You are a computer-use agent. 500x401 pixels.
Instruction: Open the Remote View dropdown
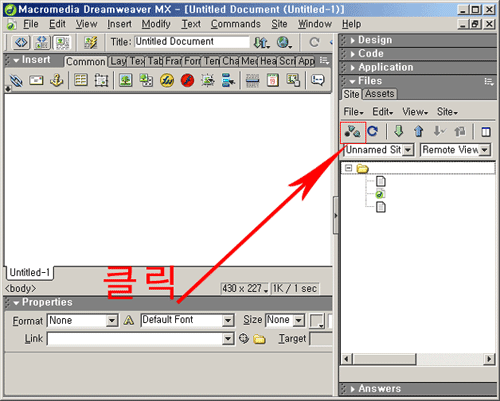coord(455,150)
